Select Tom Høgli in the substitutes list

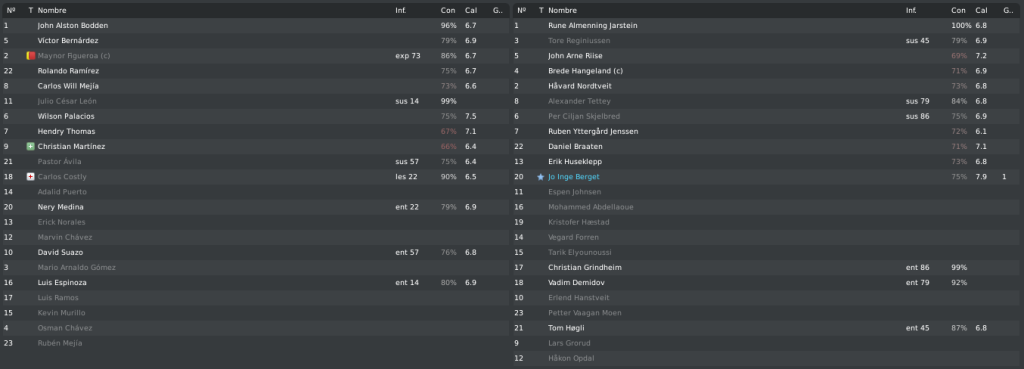[767, 329]
